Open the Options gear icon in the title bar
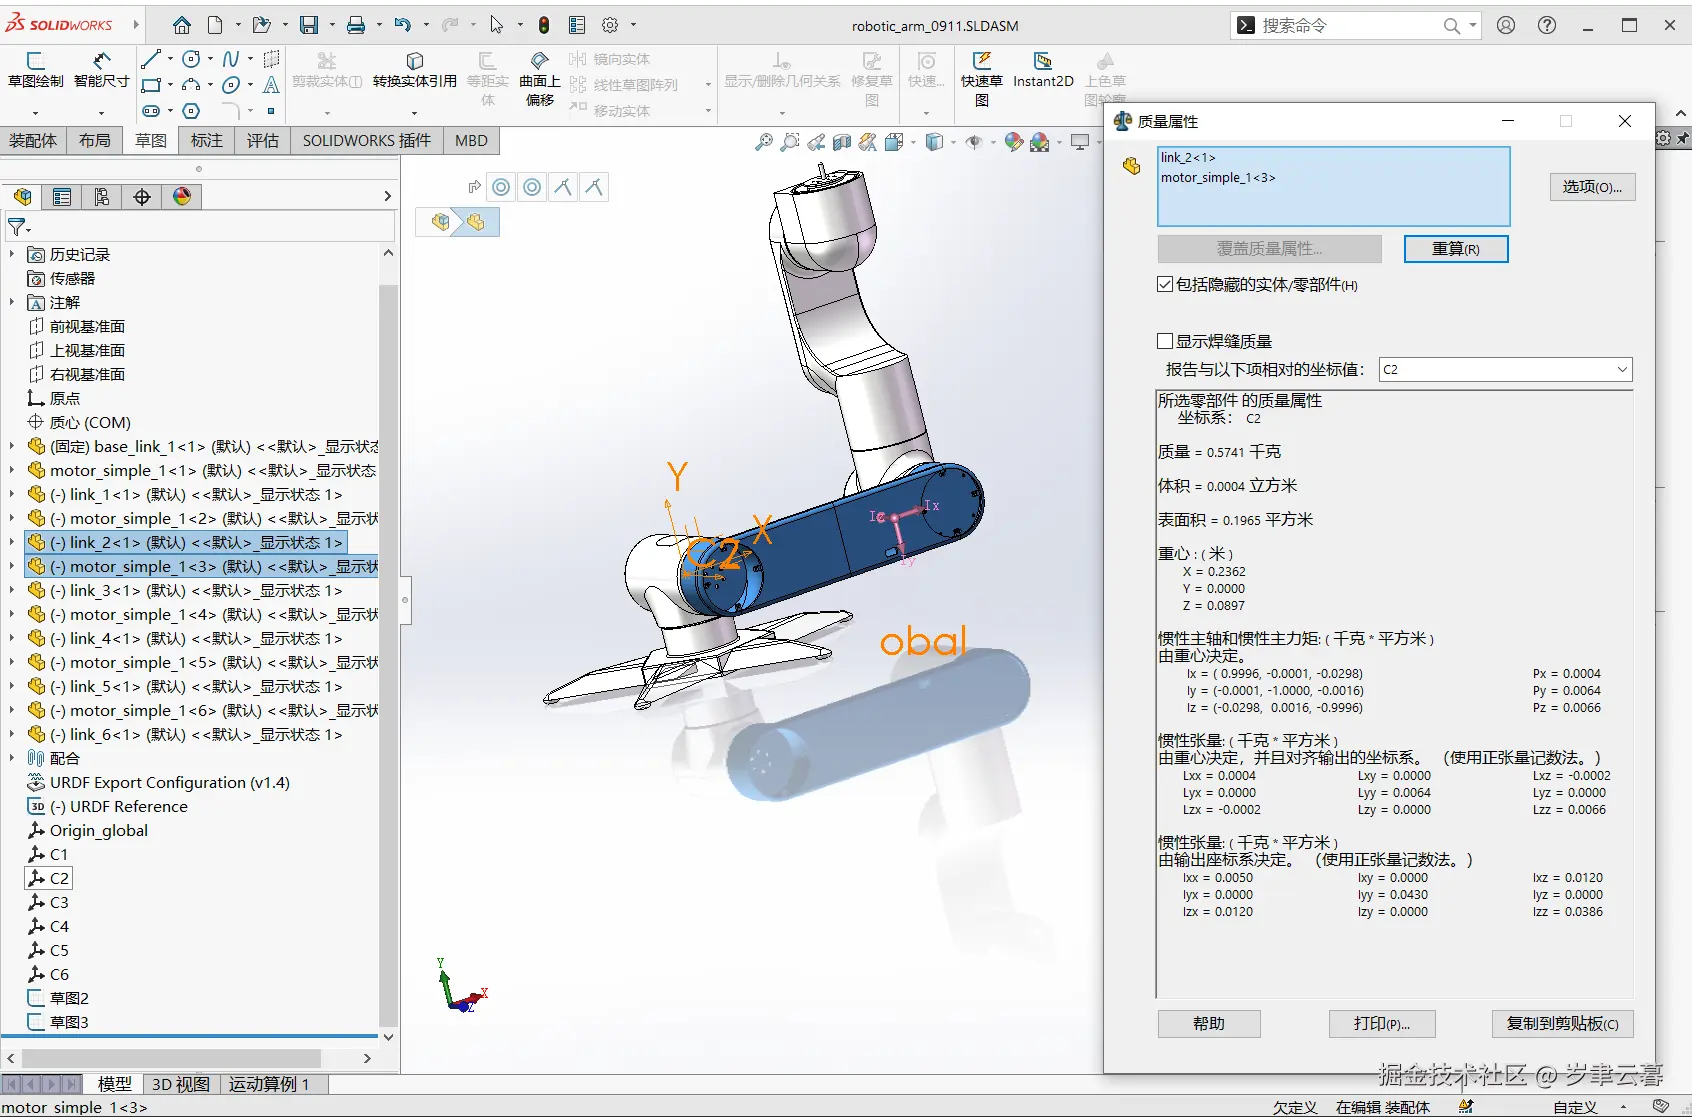 (610, 25)
